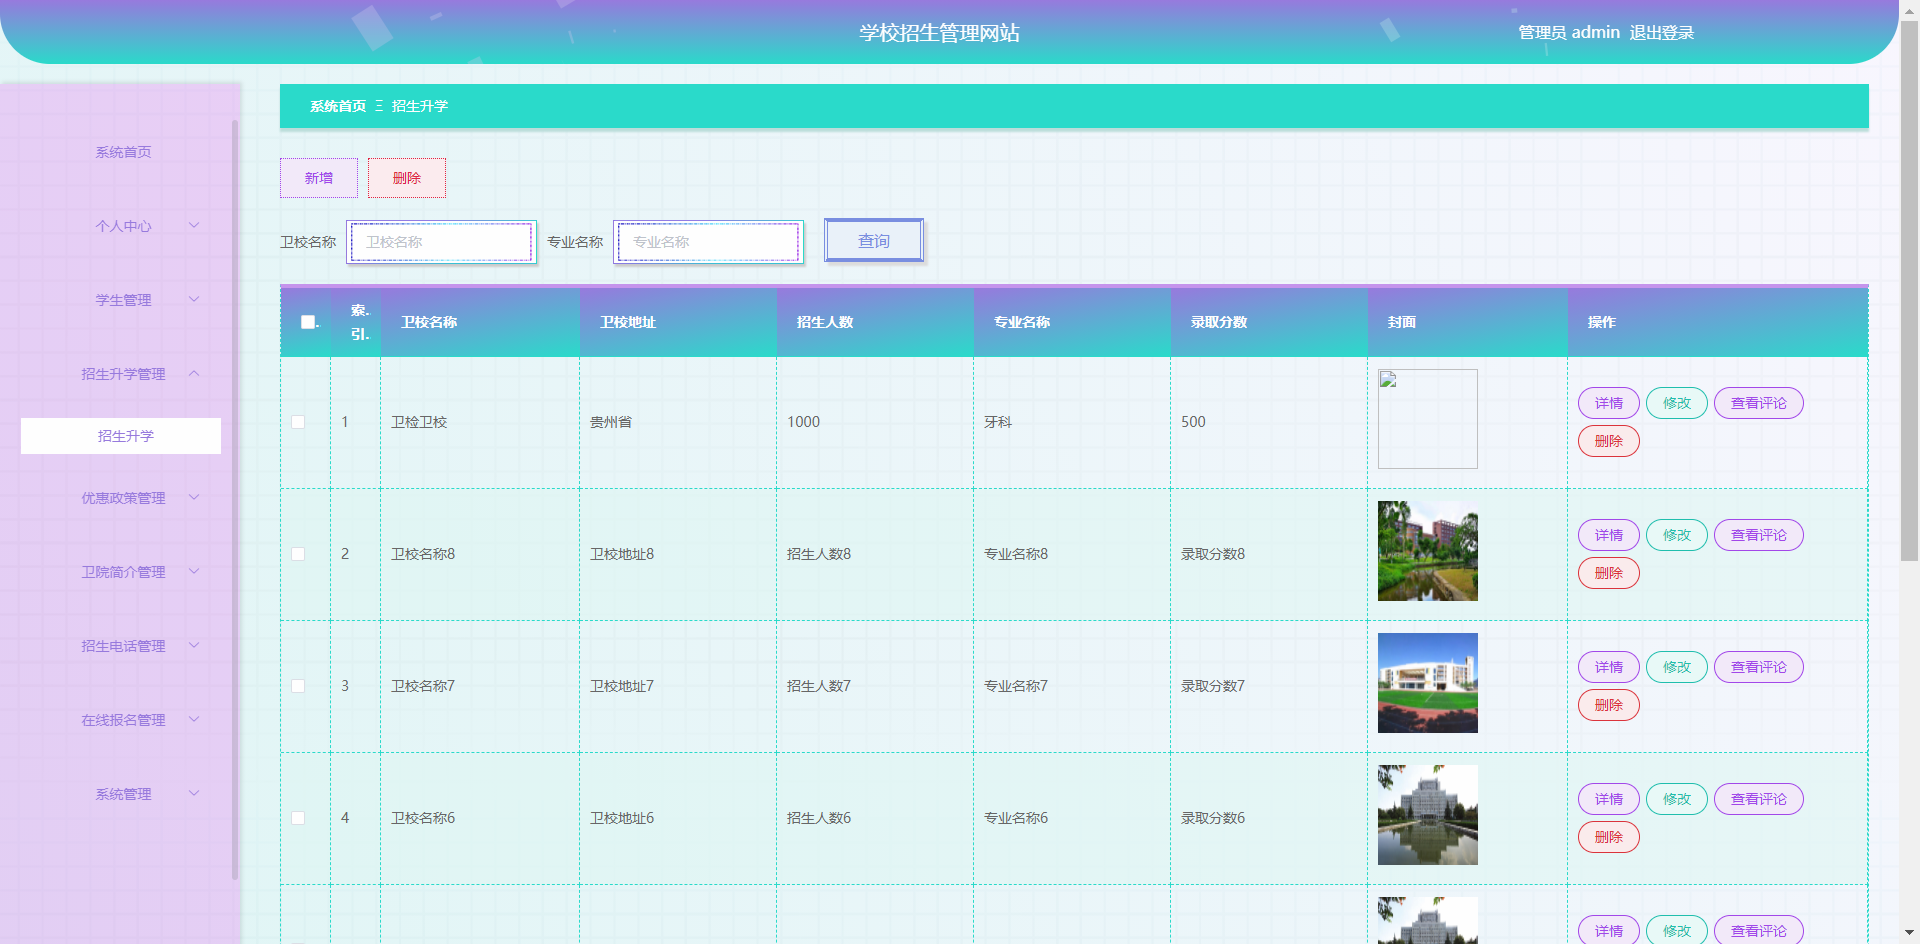The image size is (1920, 944).
Task: Click the 查询 search button
Action: coord(873,241)
